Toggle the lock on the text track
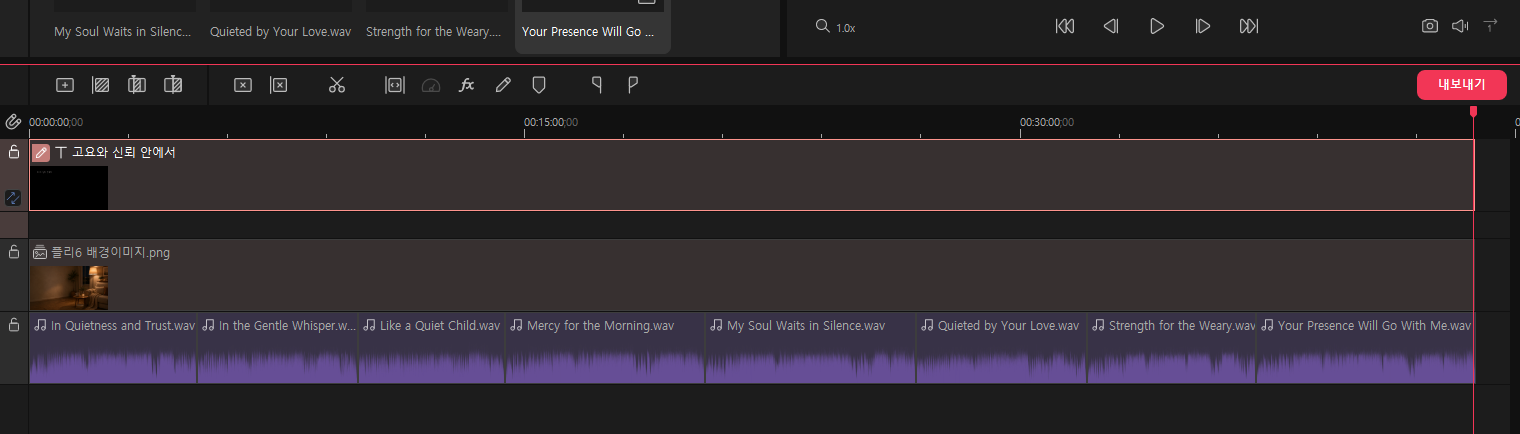The image size is (1520, 434). (14, 152)
